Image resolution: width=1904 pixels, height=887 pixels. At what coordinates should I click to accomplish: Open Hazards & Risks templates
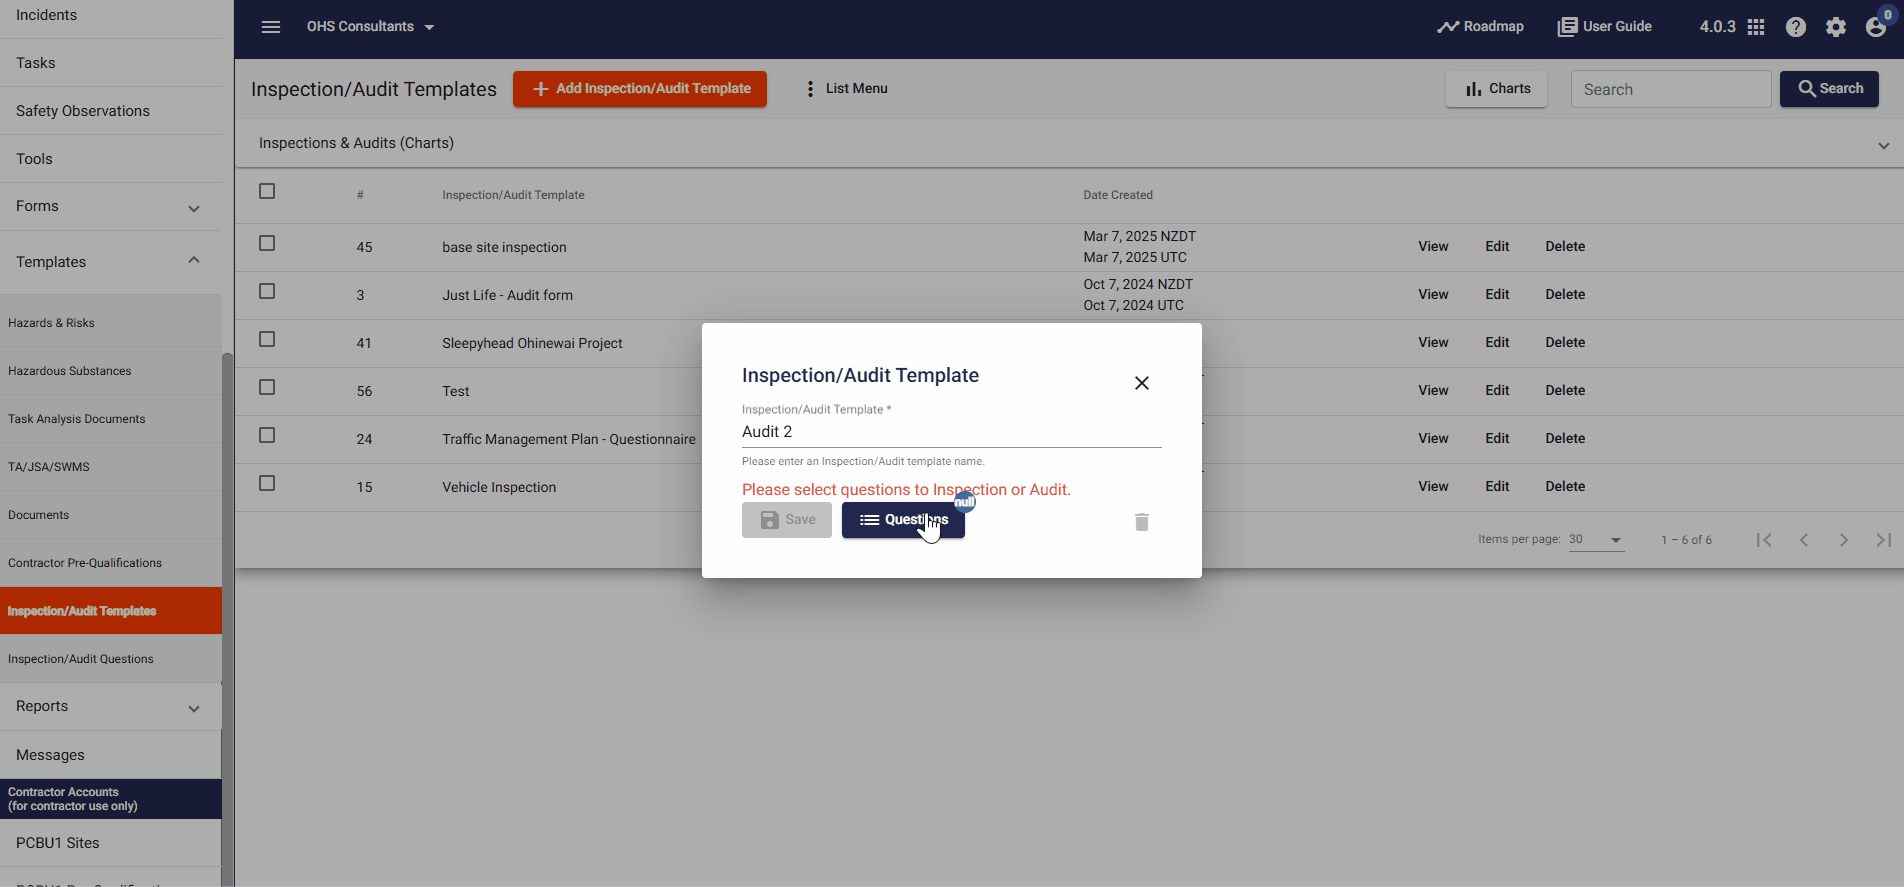tap(111, 323)
